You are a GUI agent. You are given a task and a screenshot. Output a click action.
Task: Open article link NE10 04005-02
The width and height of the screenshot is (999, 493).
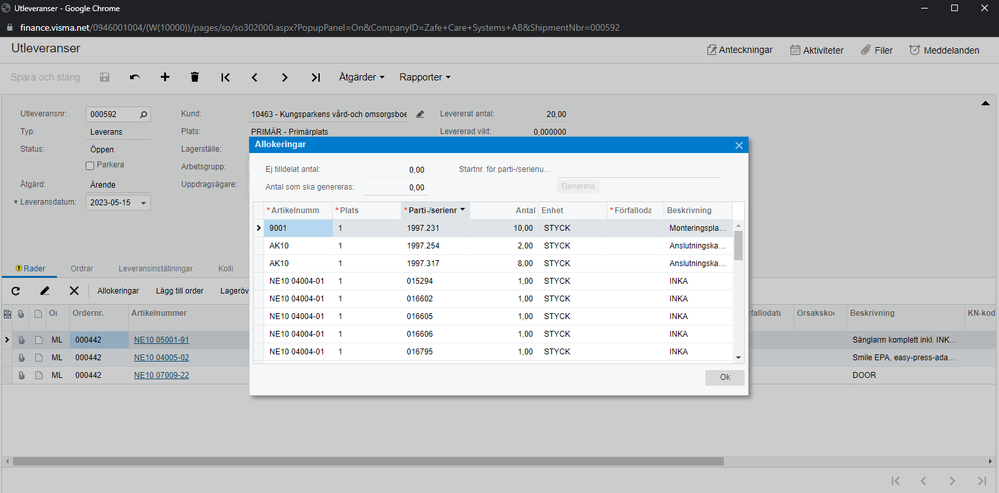[161, 358]
